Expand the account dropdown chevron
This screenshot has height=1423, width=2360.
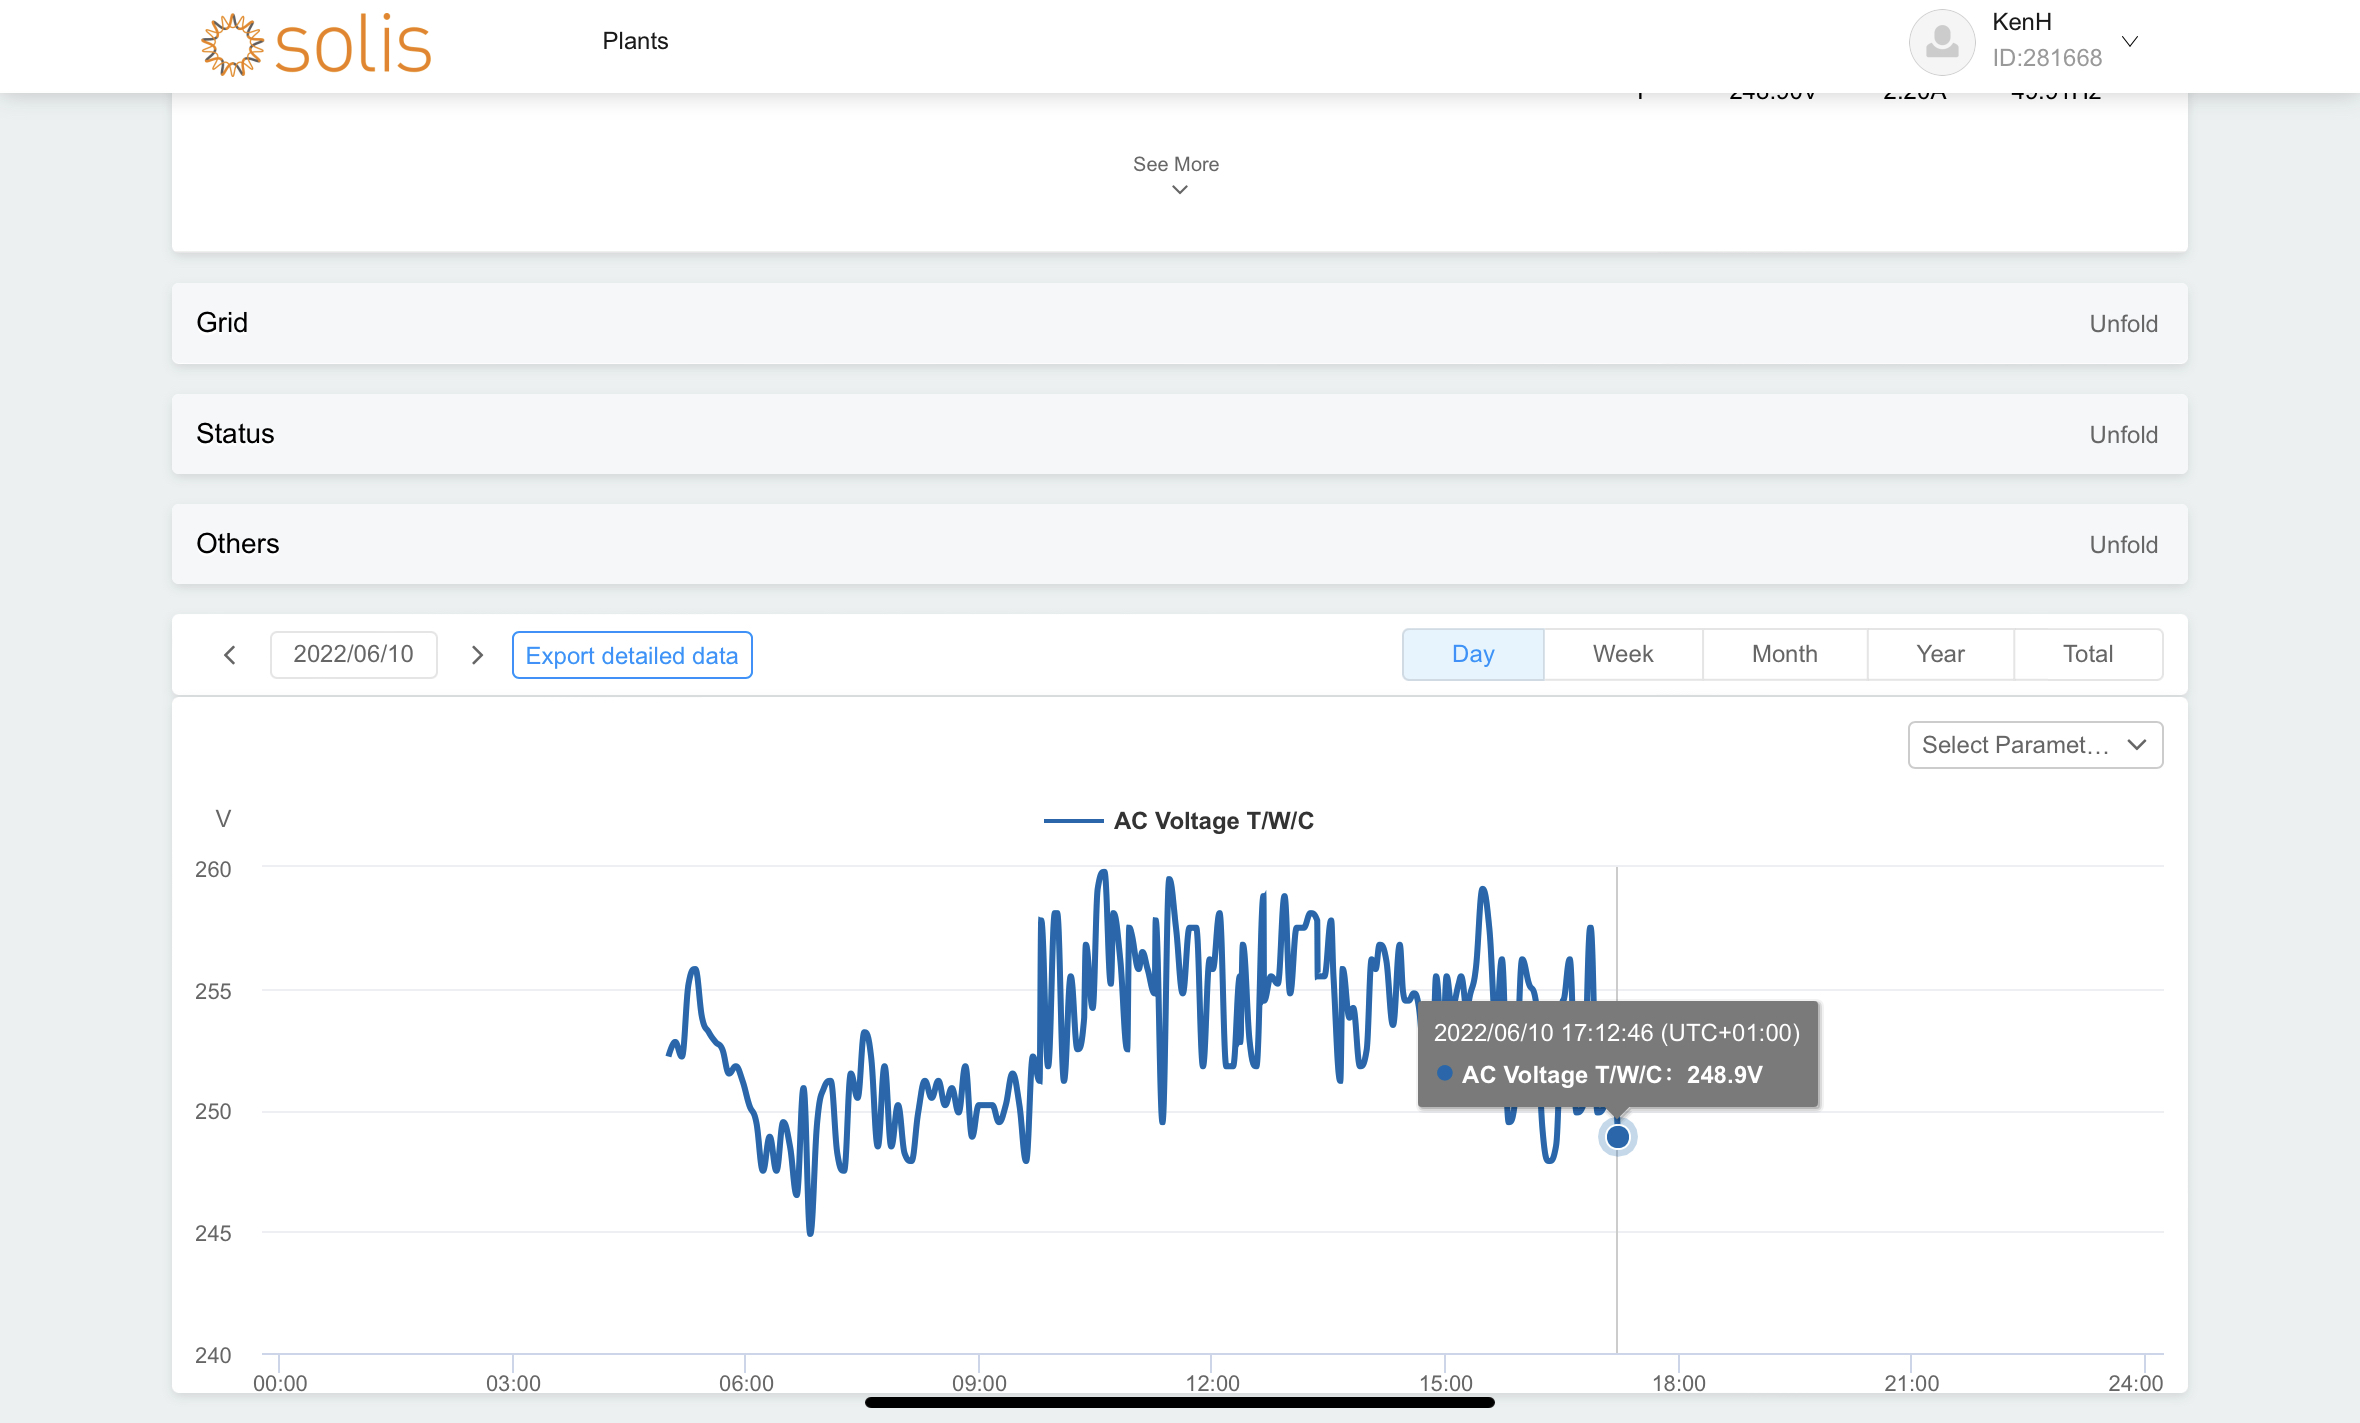point(2130,42)
